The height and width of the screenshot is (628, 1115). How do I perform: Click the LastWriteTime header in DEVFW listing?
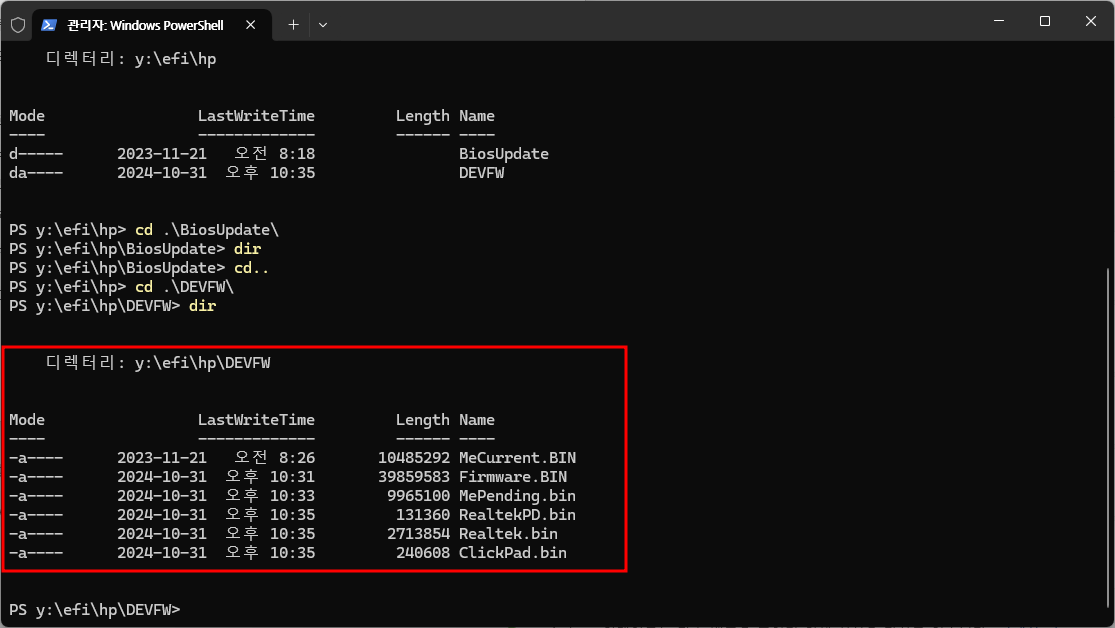tap(256, 420)
